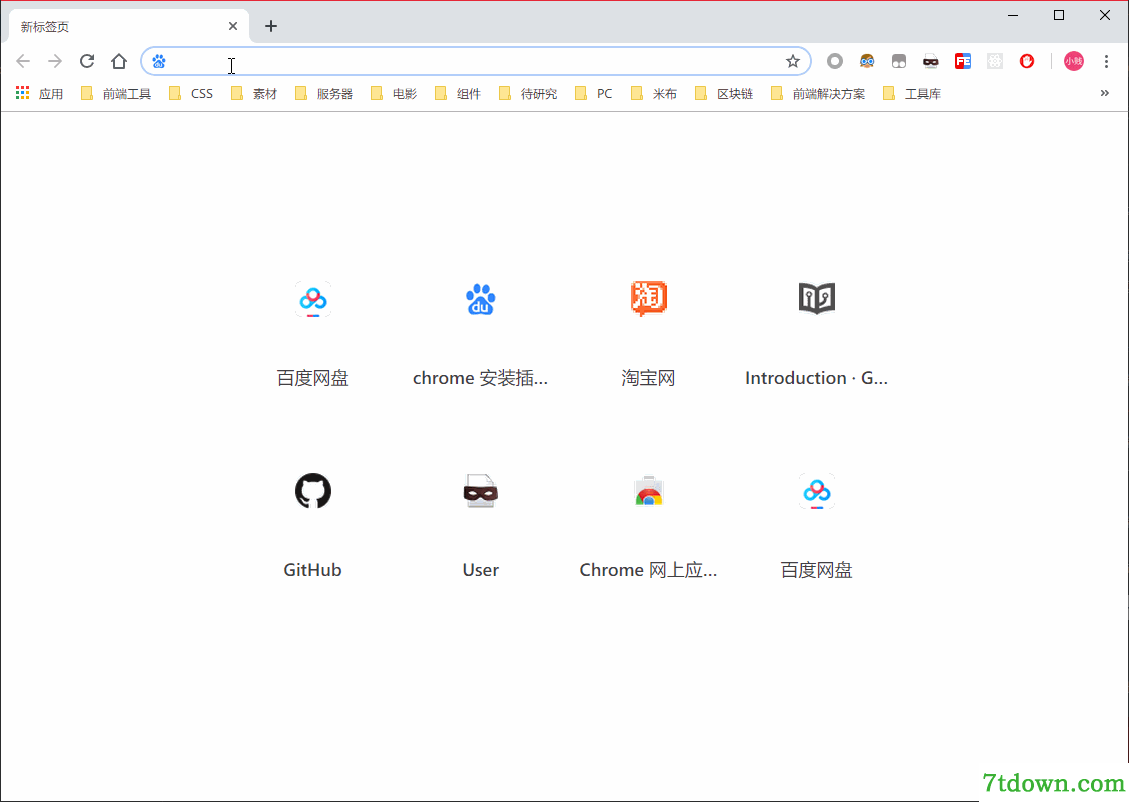Show hidden bookmarks with the double chevron
This screenshot has width=1129, height=802.
[1105, 93]
